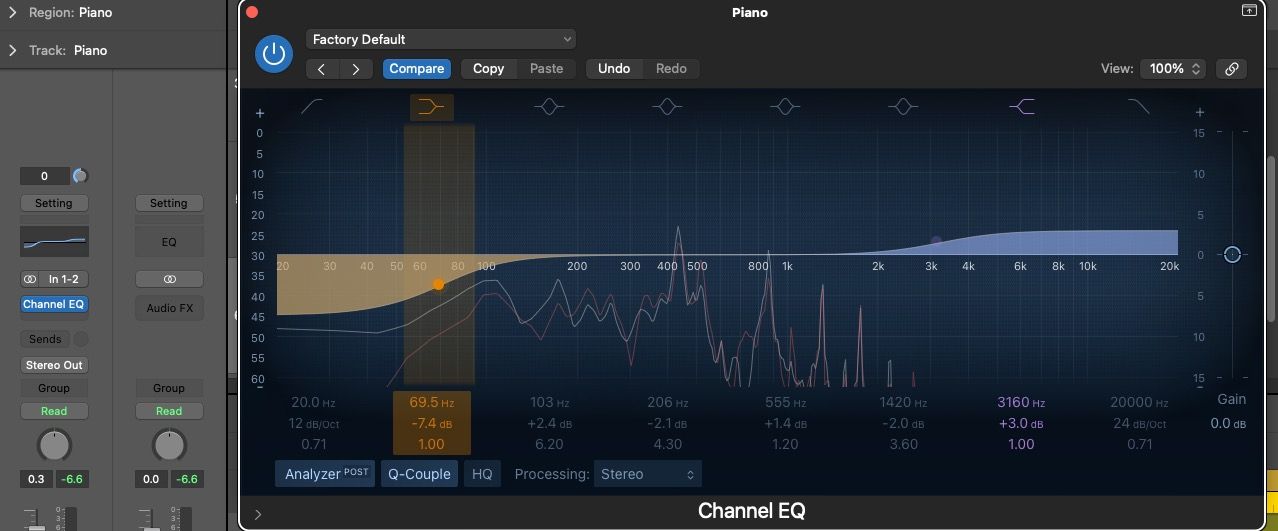Open the Processing Stereo dropdown

[x=648, y=474]
